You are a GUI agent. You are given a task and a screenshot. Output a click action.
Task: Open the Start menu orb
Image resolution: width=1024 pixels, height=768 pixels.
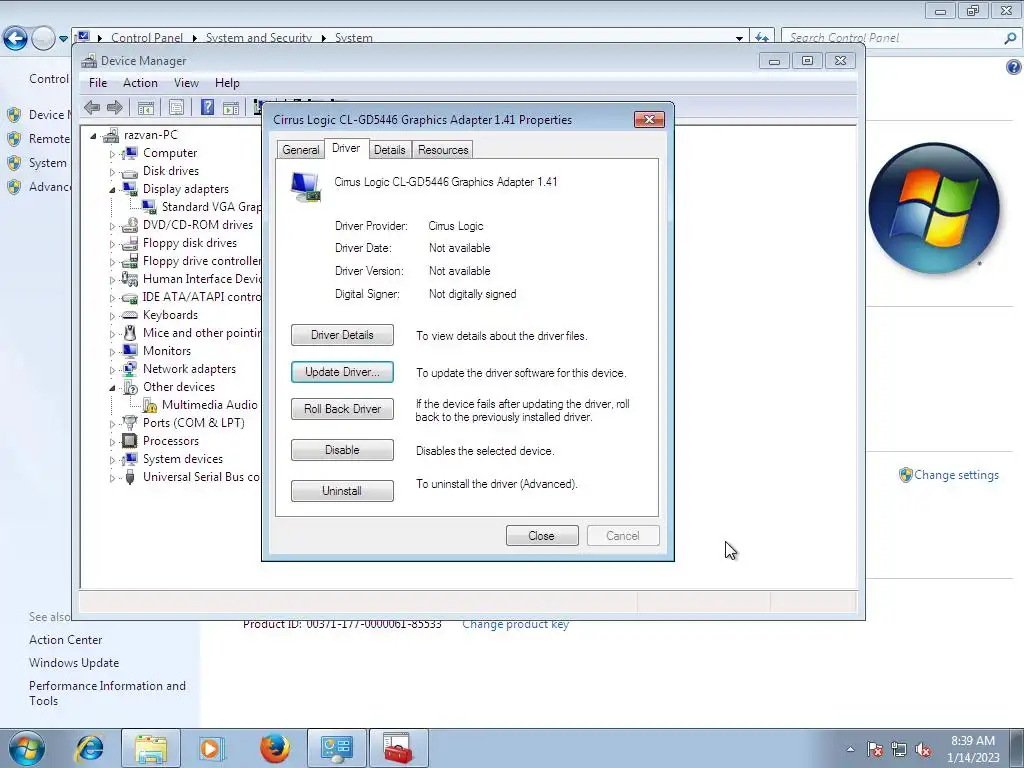27,749
